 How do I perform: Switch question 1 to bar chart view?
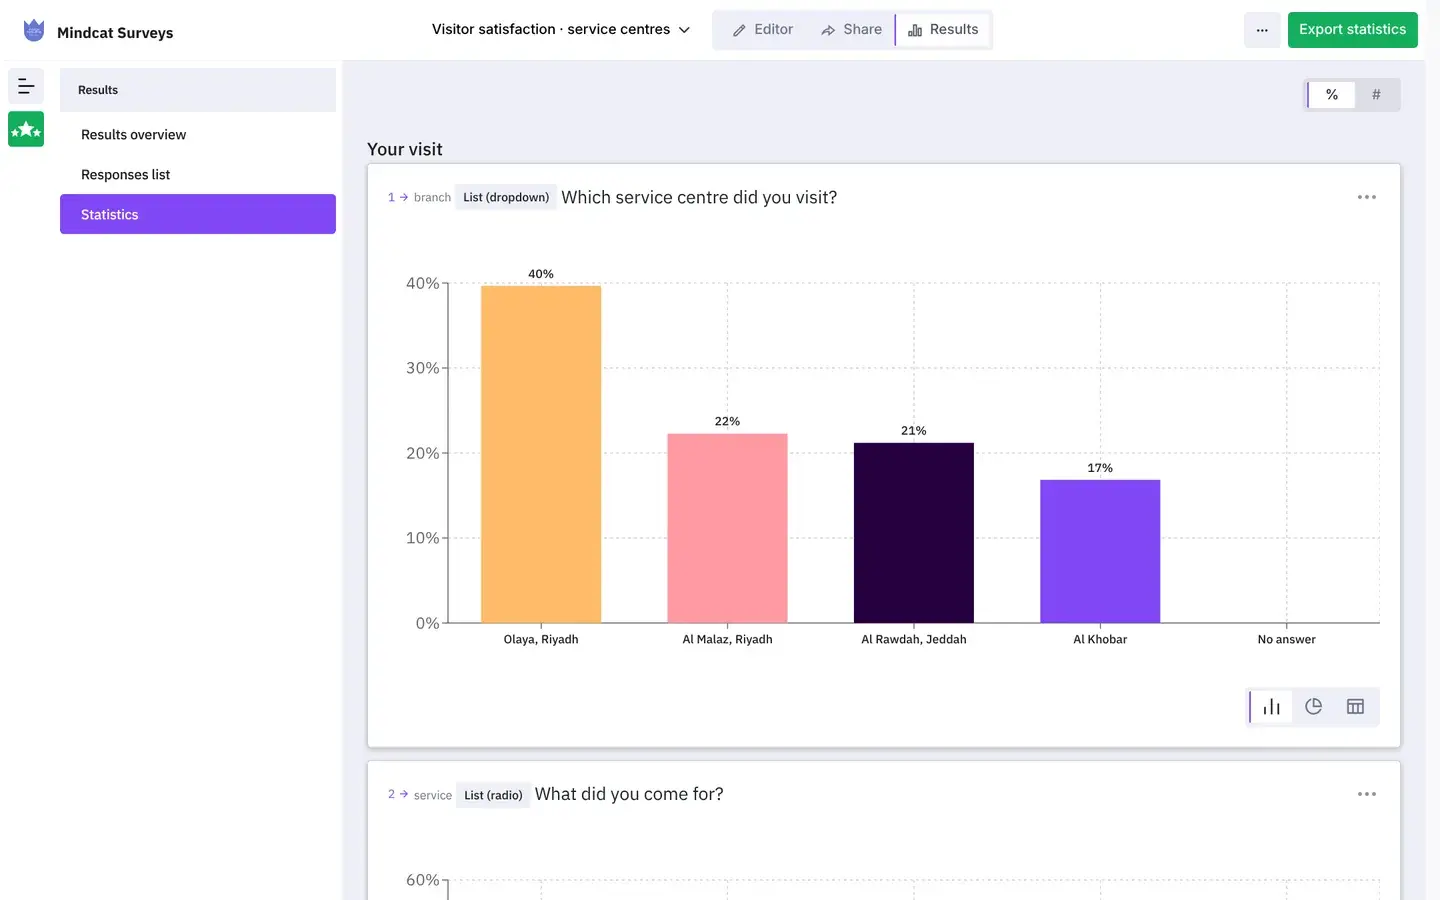point(1271,707)
